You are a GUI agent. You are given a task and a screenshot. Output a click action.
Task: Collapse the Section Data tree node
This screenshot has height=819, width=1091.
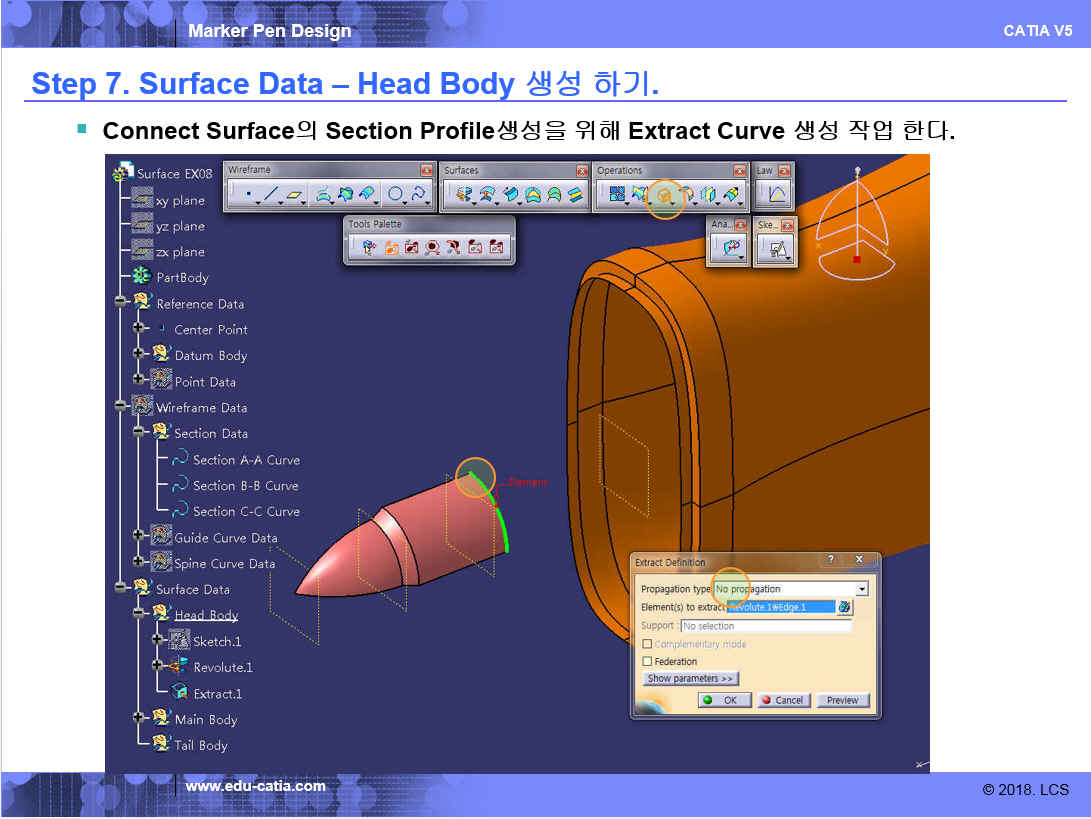(x=139, y=432)
